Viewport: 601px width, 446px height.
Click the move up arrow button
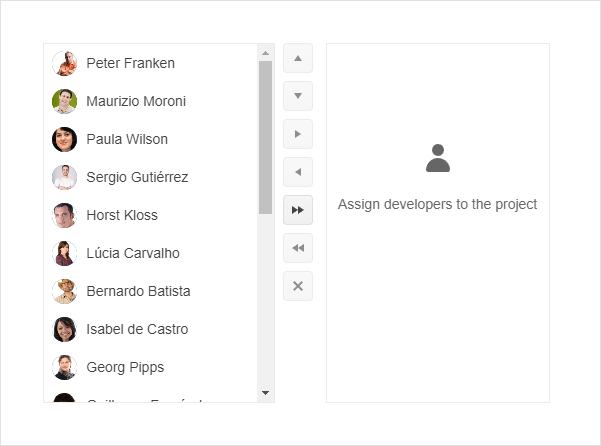tap(298, 58)
